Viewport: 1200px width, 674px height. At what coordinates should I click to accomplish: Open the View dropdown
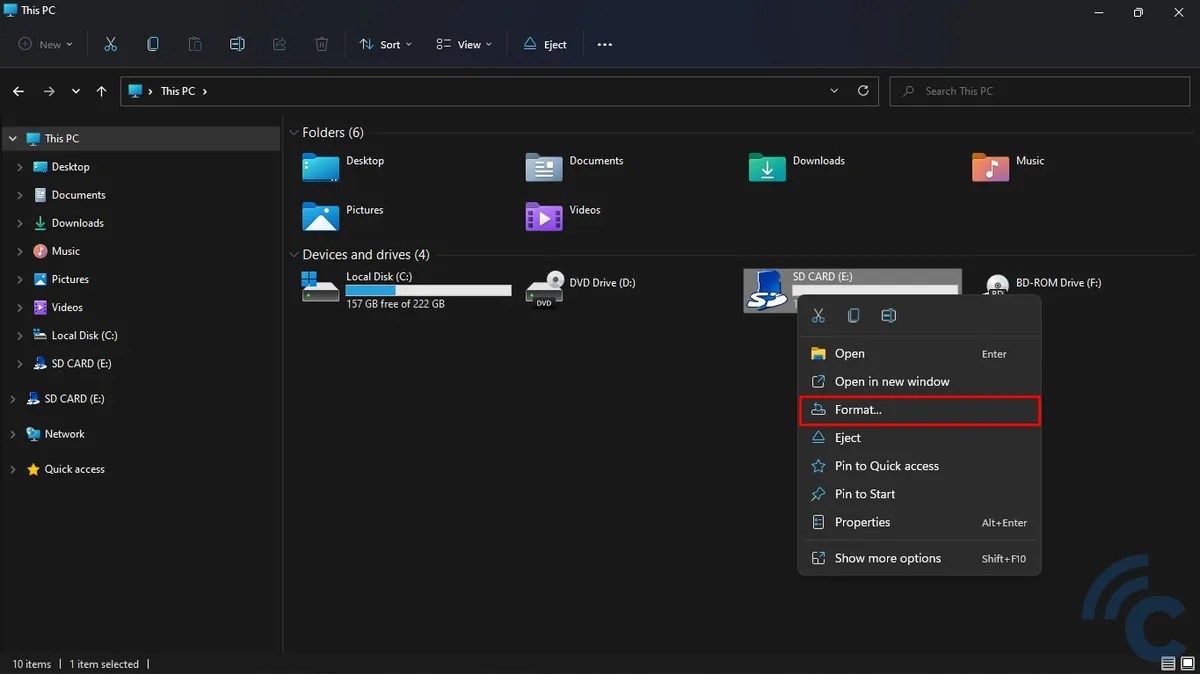click(464, 44)
